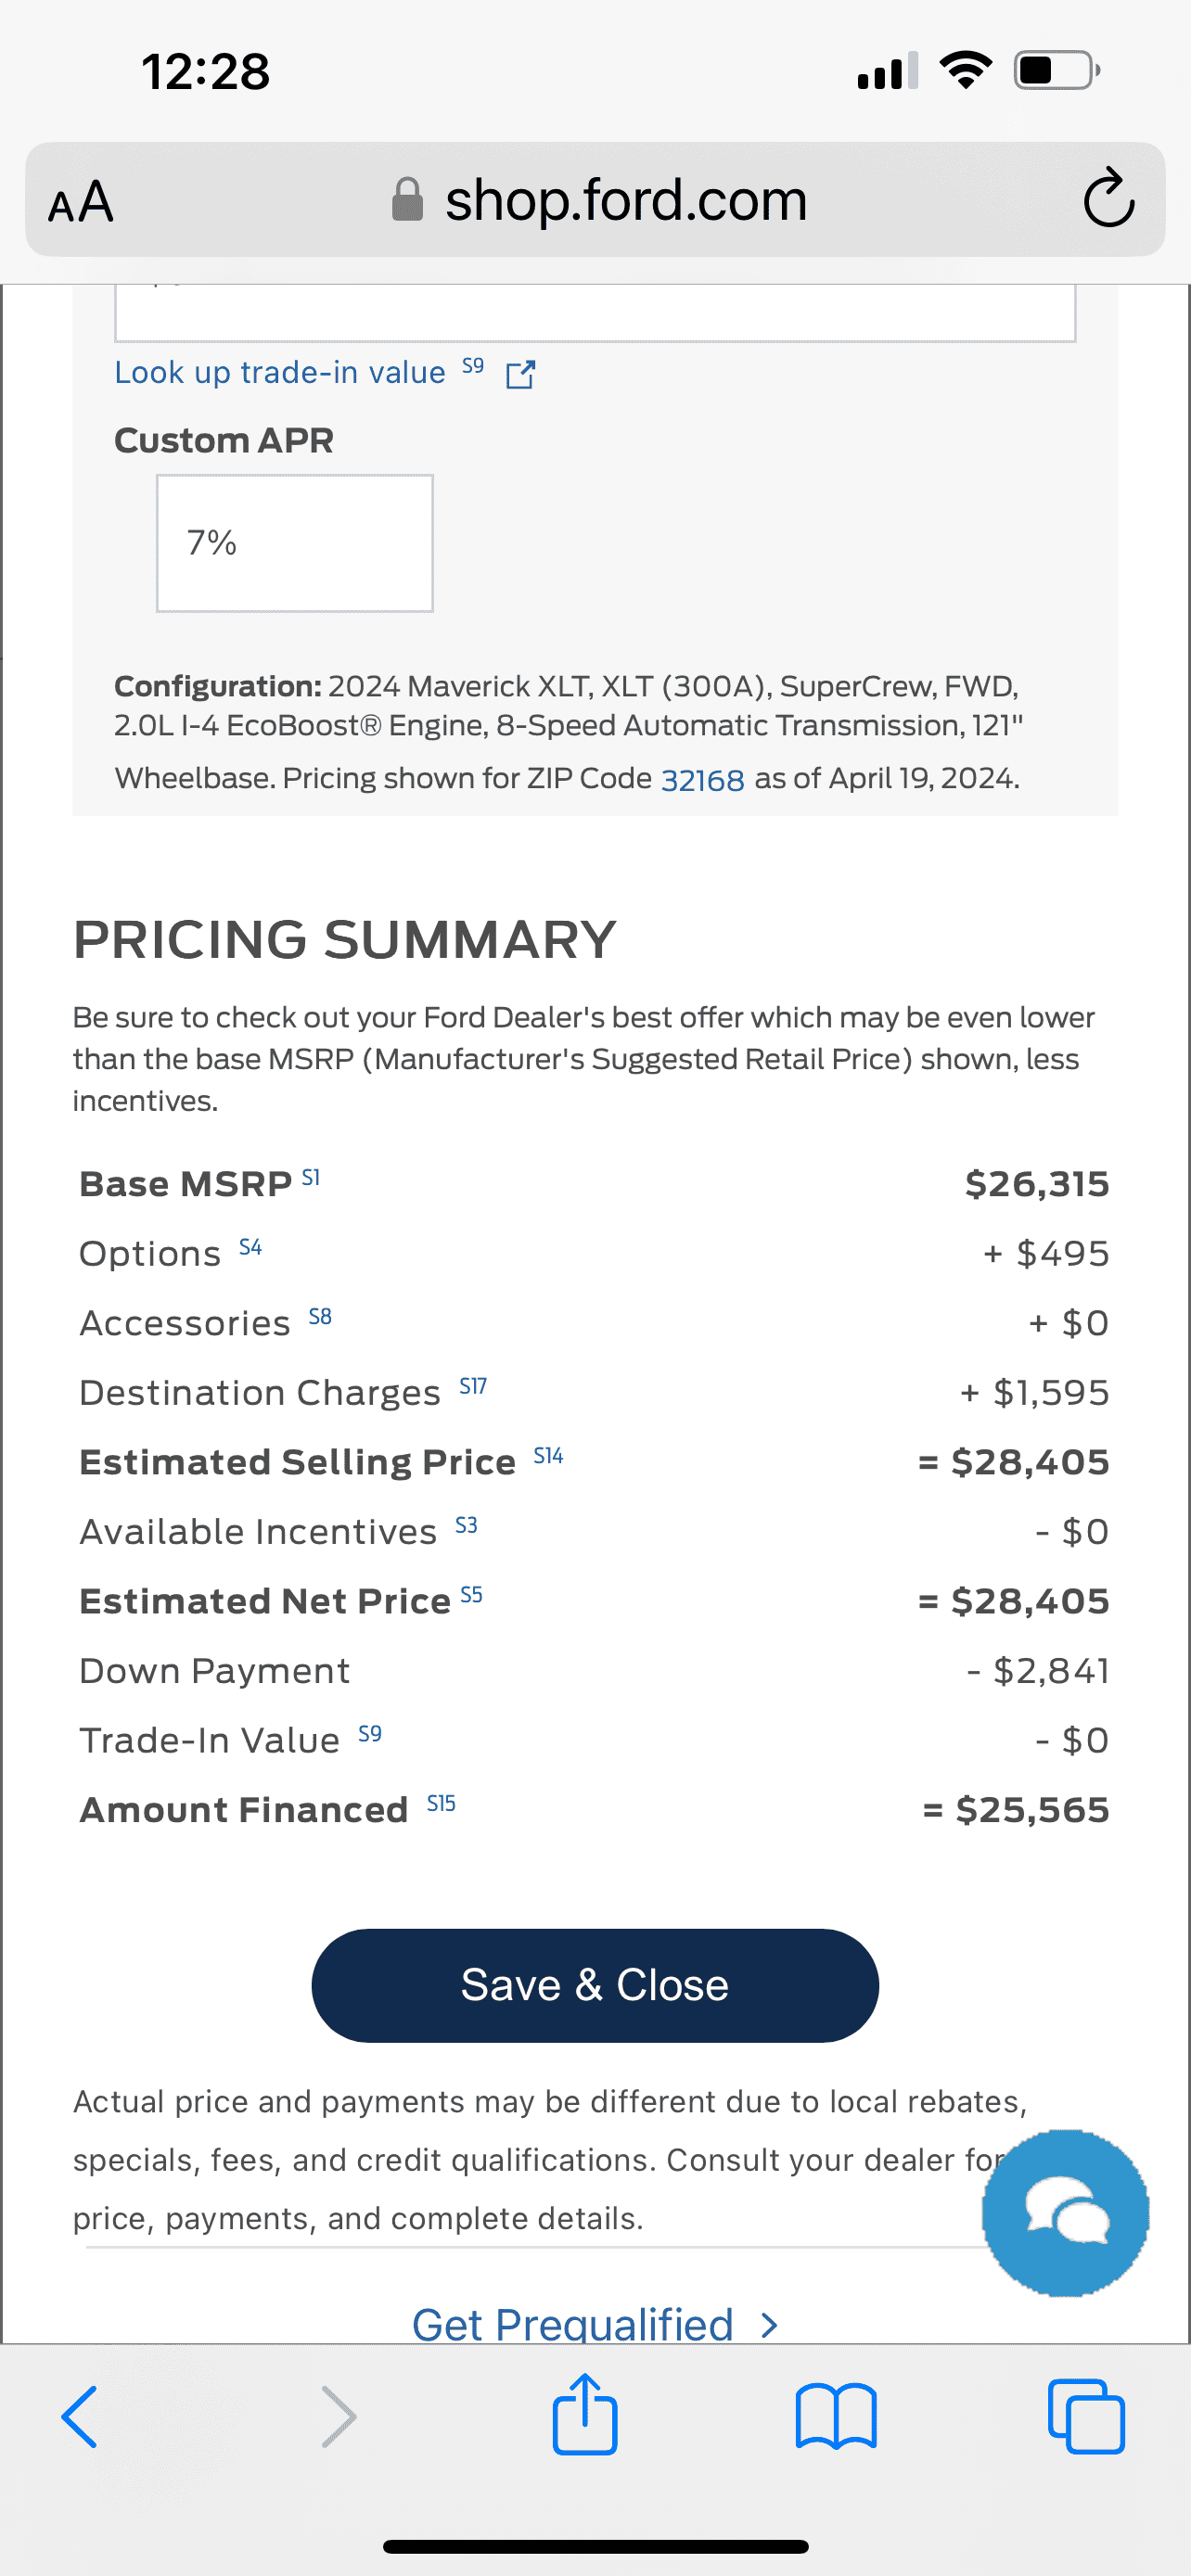Image resolution: width=1191 pixels, height=2576 pixels.
Task: Open Look up trade-in value link
Action: tap(280, 372)
